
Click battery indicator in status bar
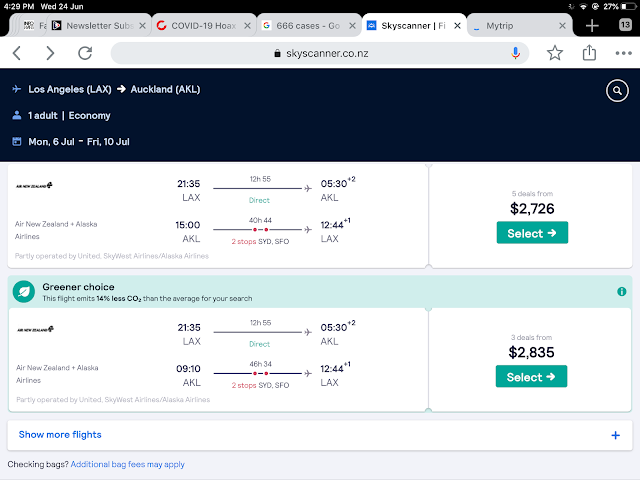(629, 7)
